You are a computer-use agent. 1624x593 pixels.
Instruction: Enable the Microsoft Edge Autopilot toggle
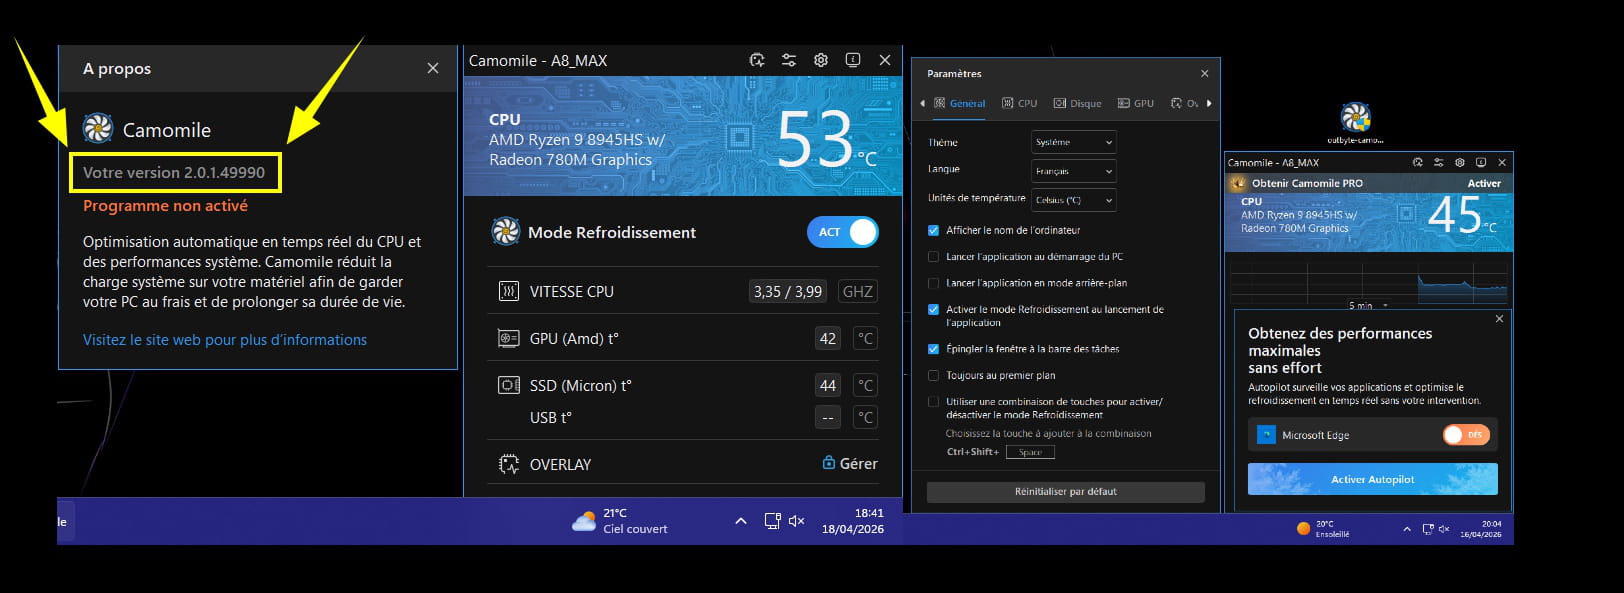(1466, 435)
